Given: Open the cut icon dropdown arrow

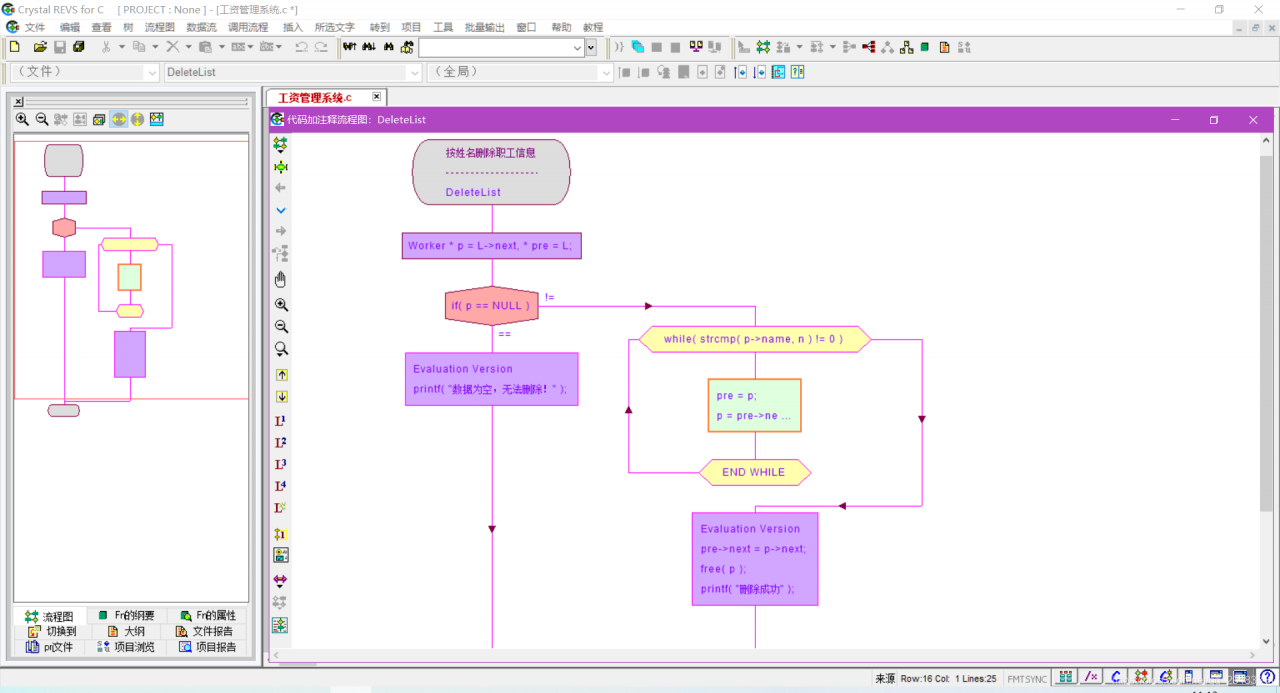Looking at the screenshot, I should 122,47.
